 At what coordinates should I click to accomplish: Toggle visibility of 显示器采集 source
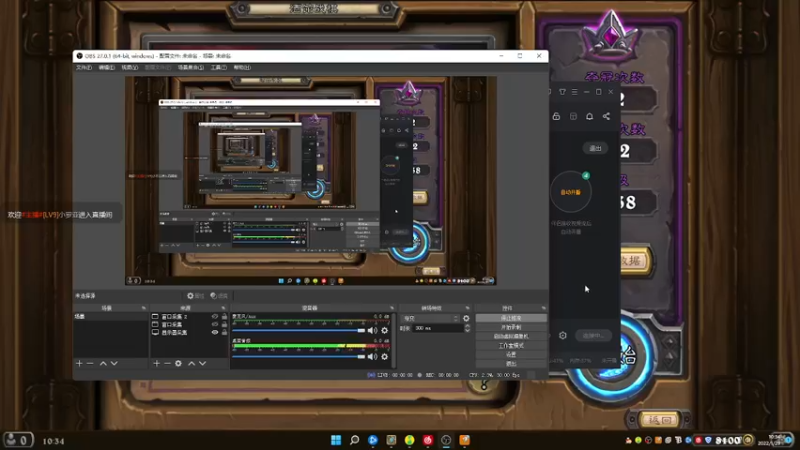click(x=215, y=332)
